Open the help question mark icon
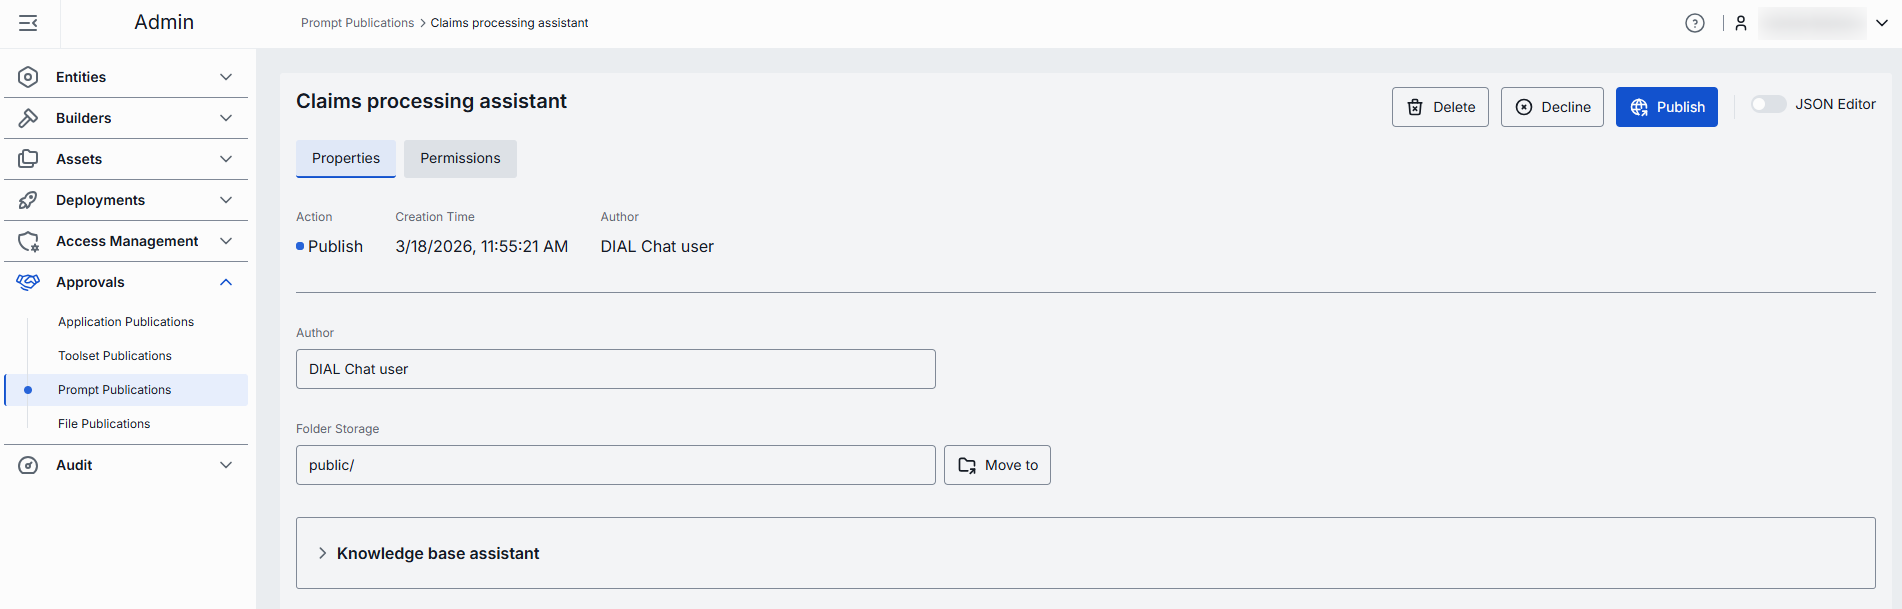This screenshot has height=609, width=1902. [1694, 23]
